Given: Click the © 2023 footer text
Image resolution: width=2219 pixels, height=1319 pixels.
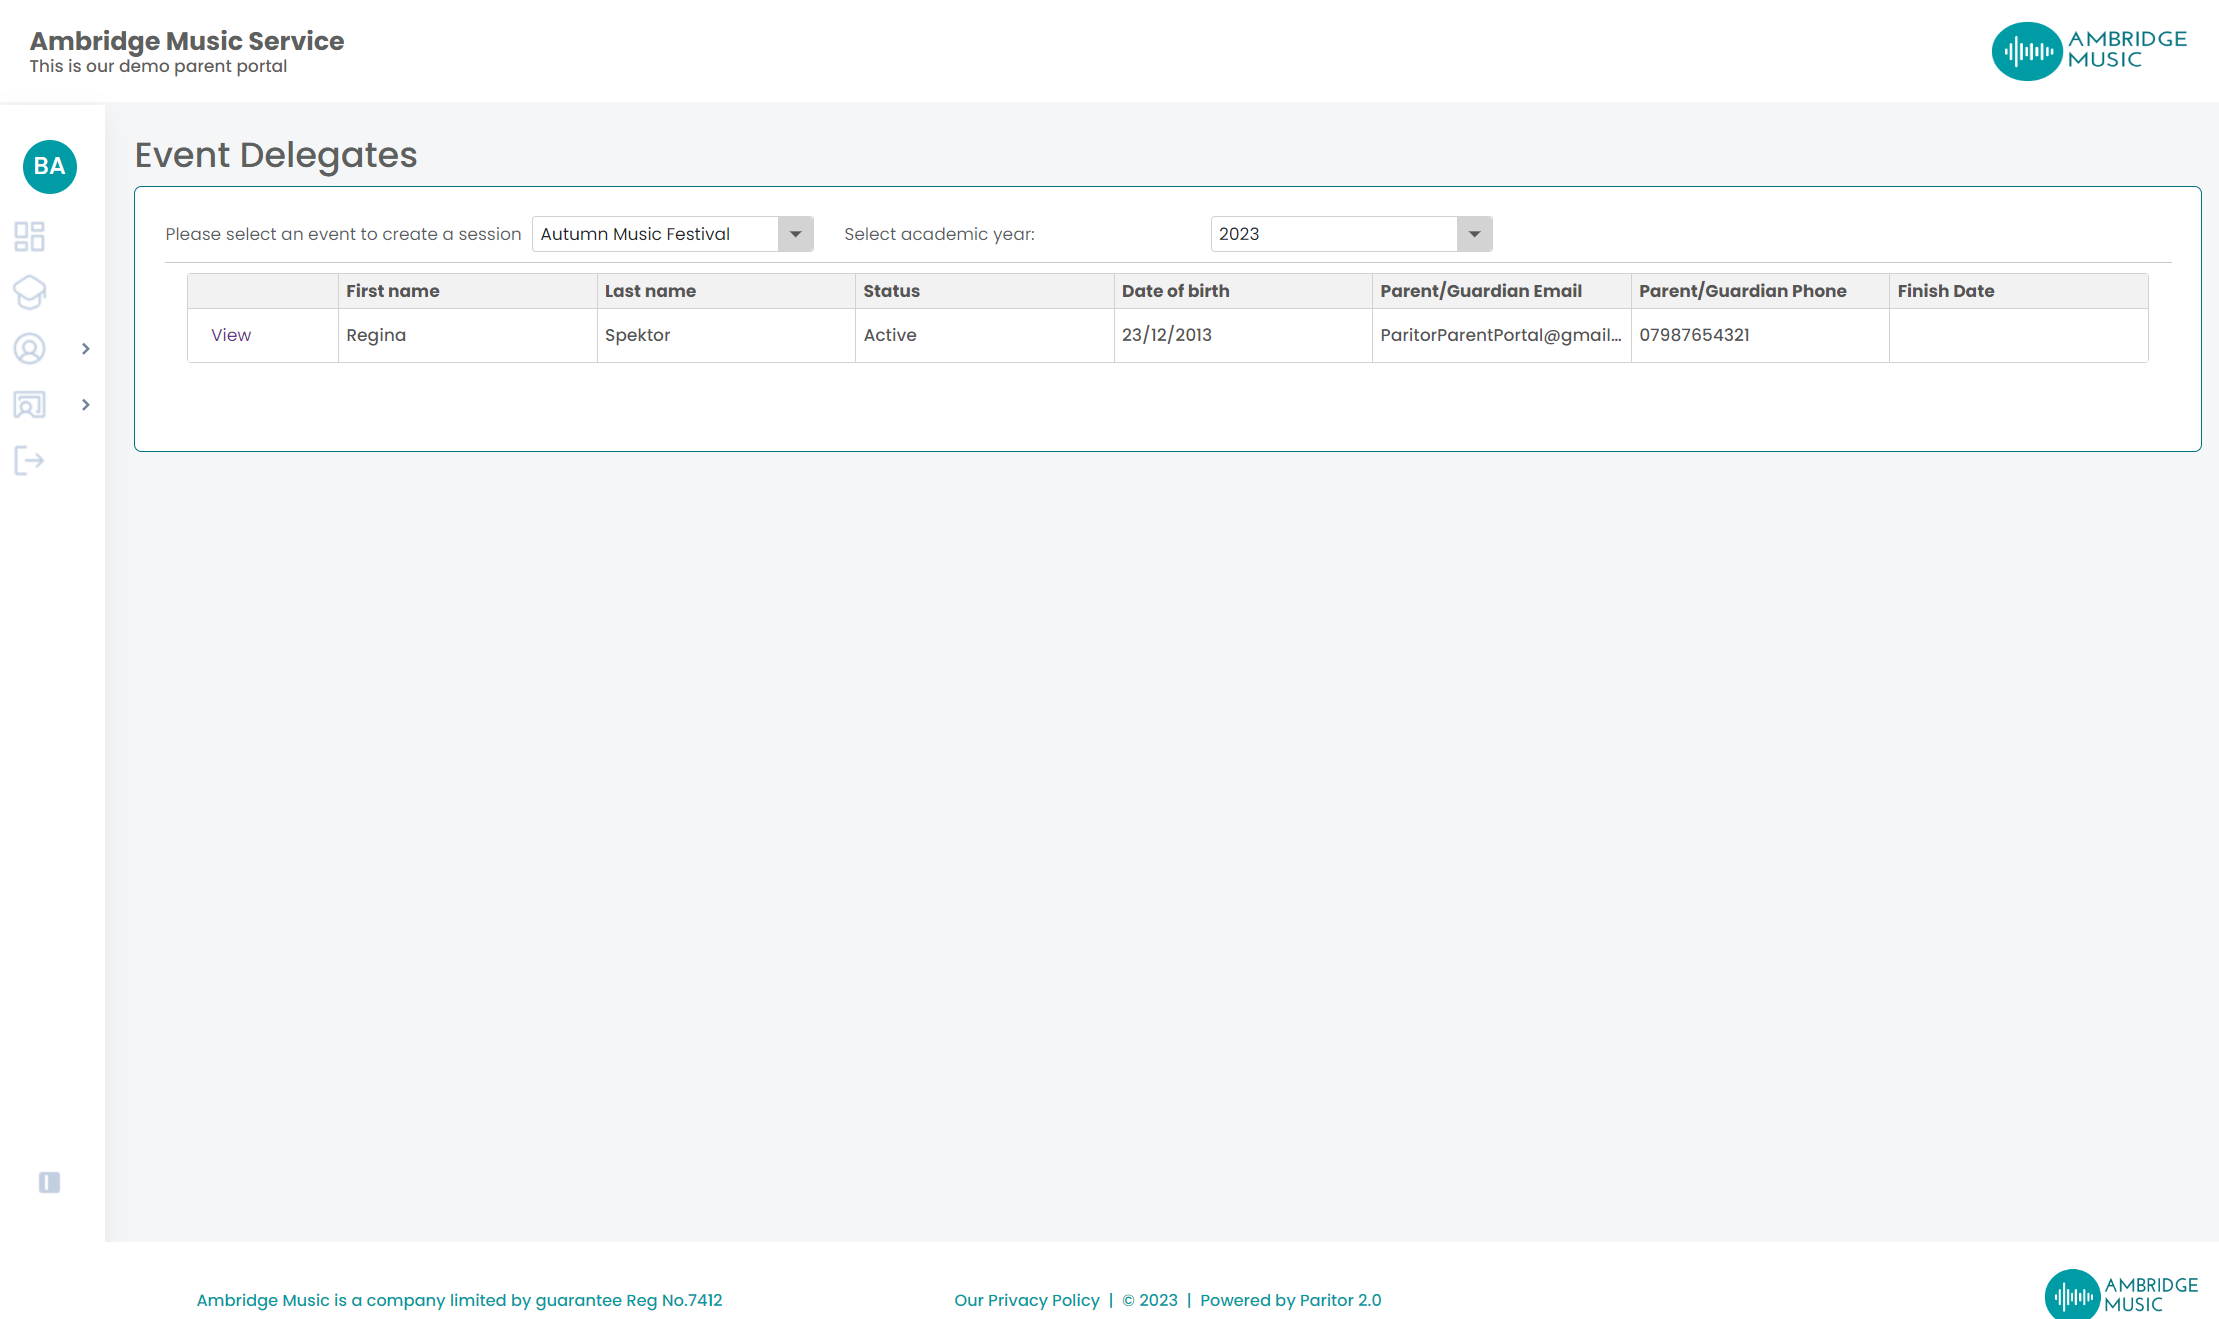Looking at the screenshot, I should (x=1150, y=1300).
